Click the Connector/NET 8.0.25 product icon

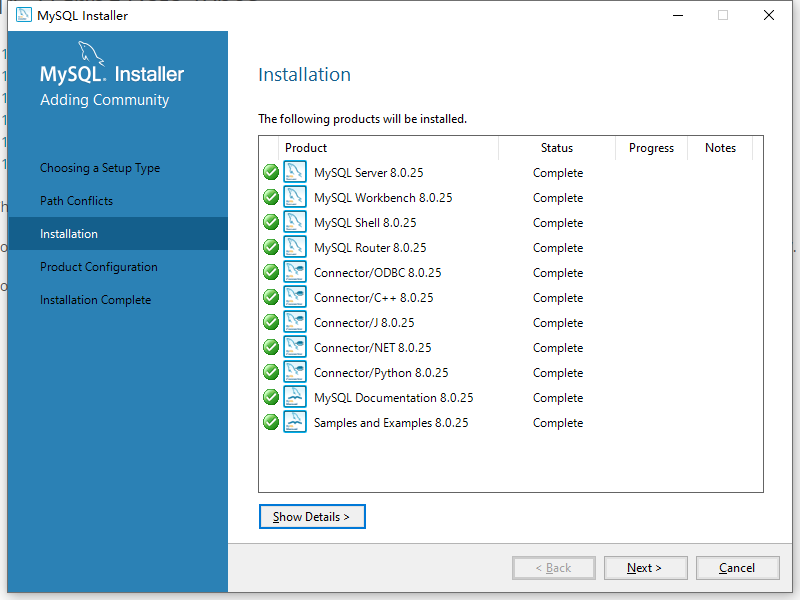[x=295, y=347]
